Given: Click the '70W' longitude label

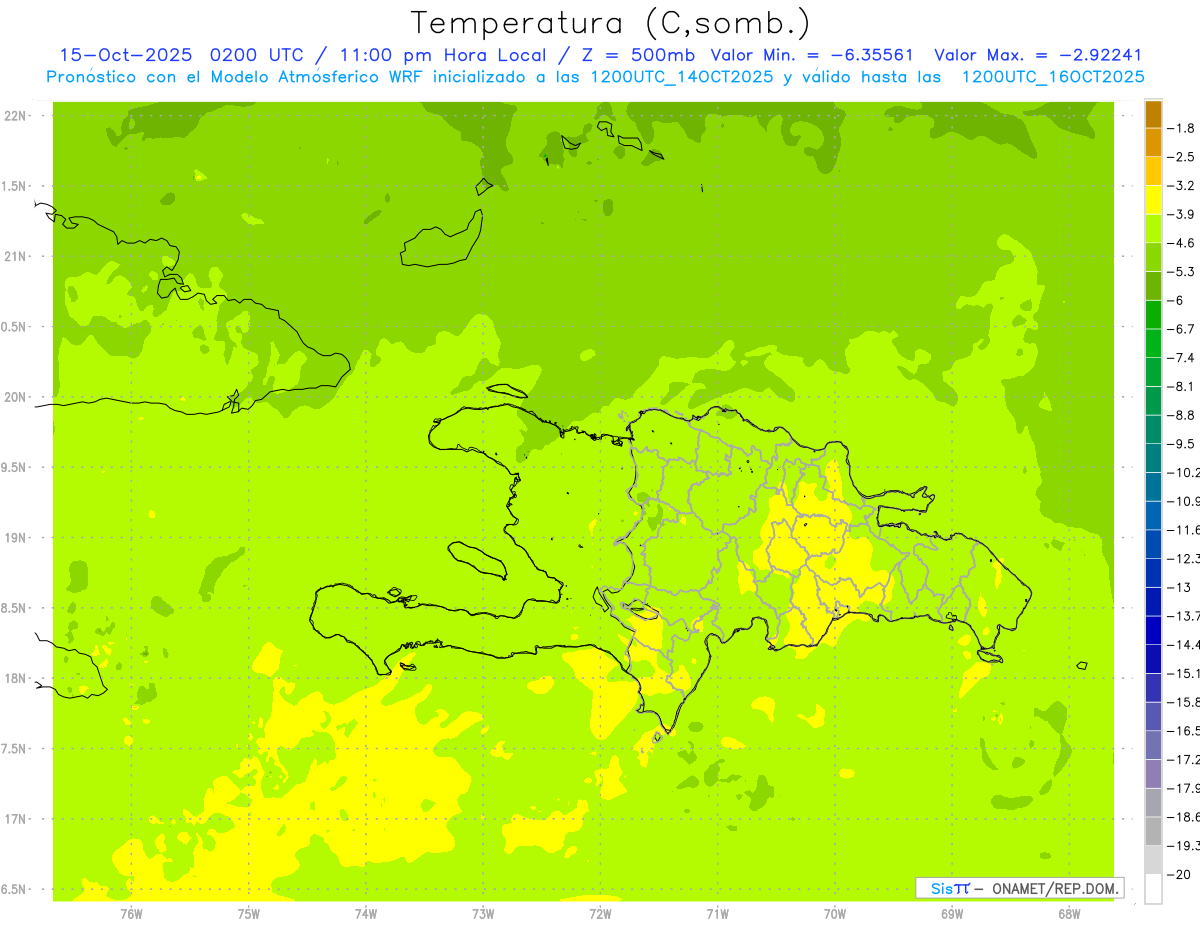Looking at the screenshot, I should [835, 914].
